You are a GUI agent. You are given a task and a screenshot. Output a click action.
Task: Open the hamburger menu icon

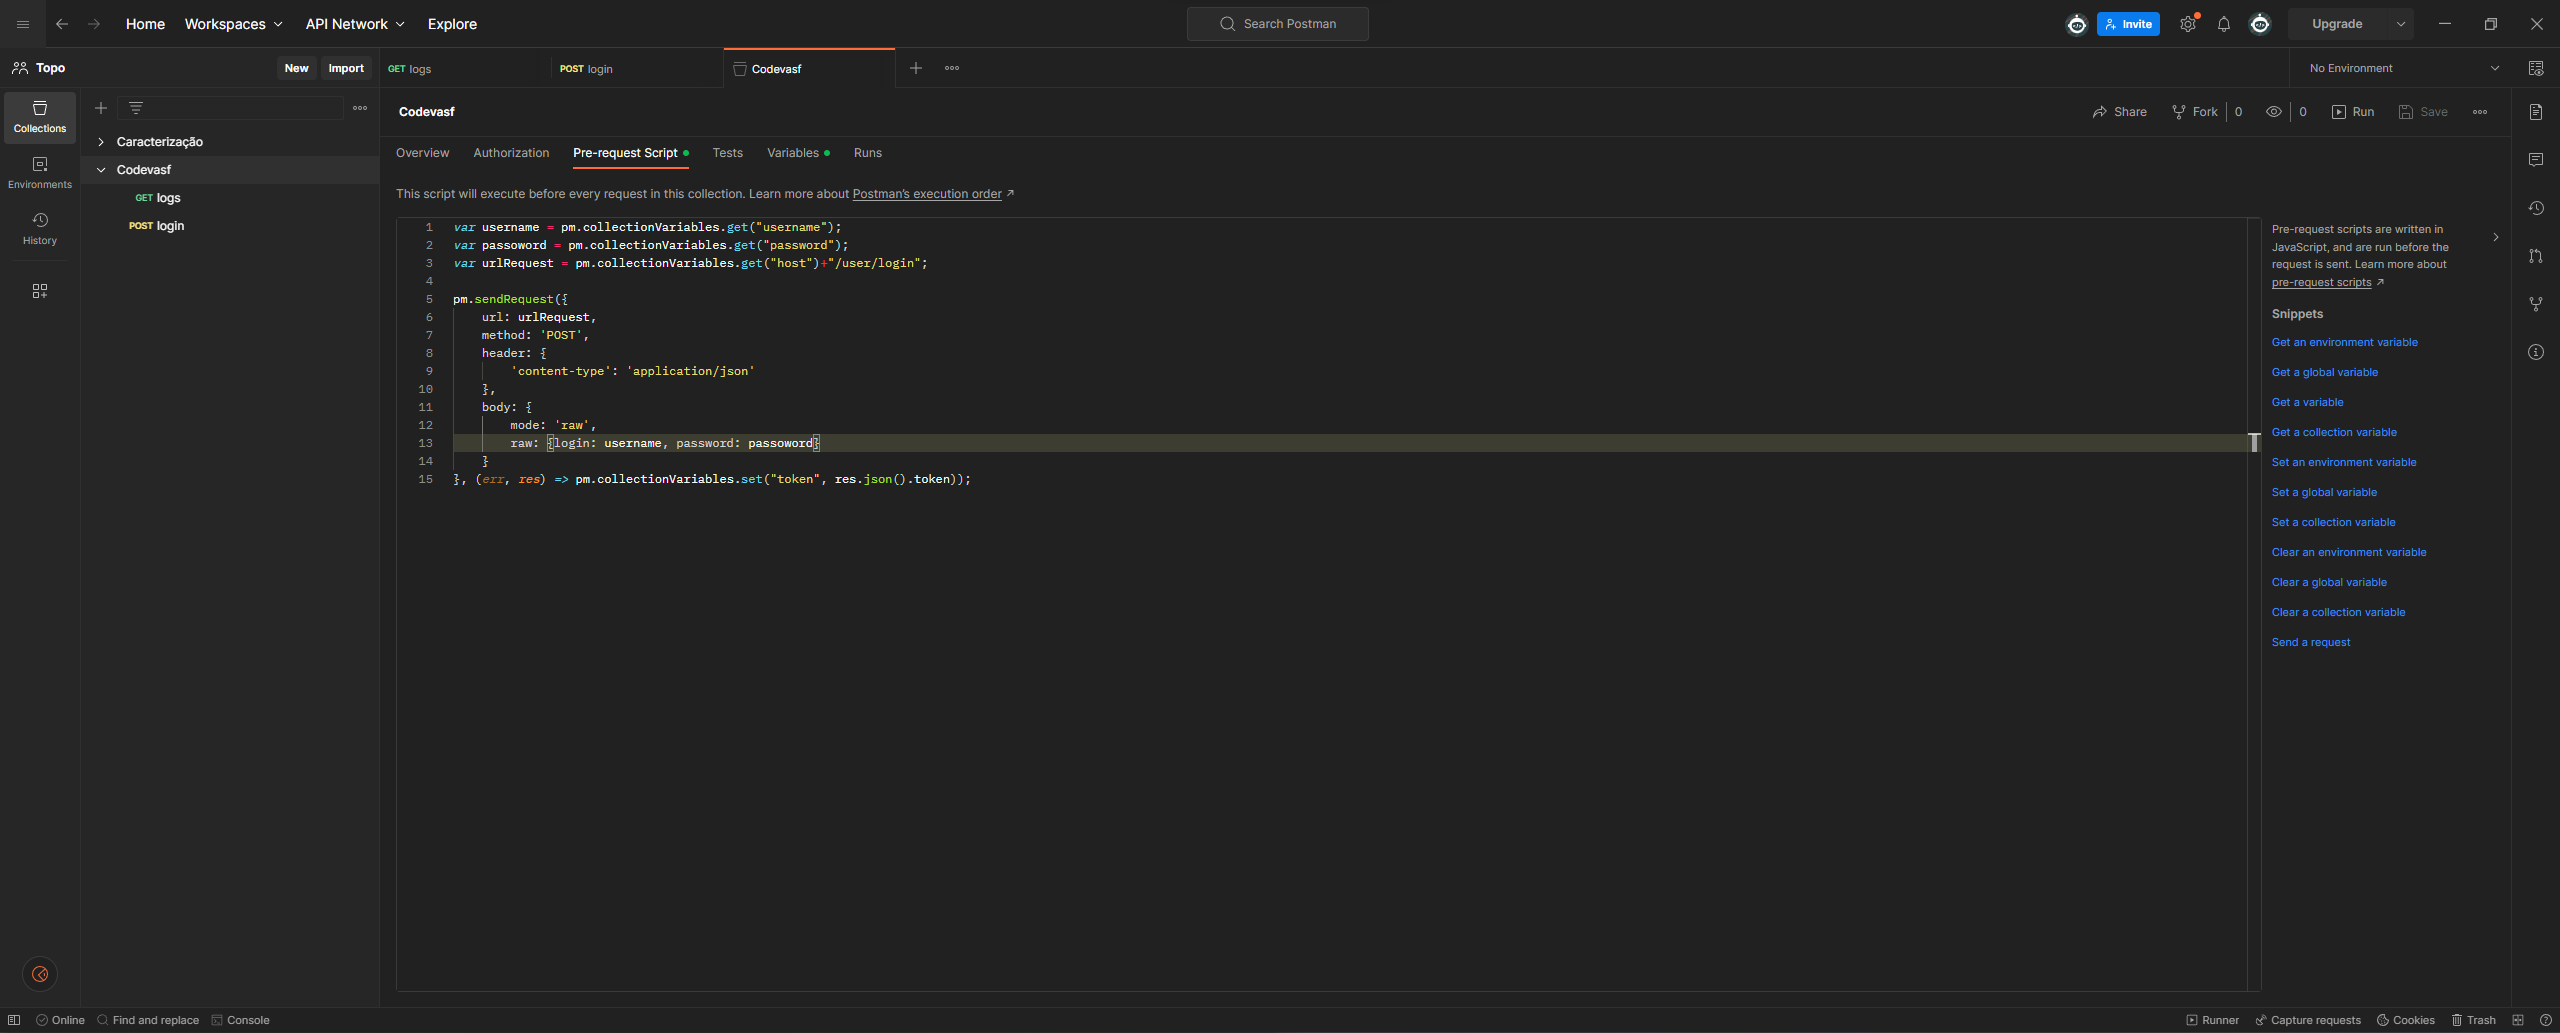coord(23,24)
